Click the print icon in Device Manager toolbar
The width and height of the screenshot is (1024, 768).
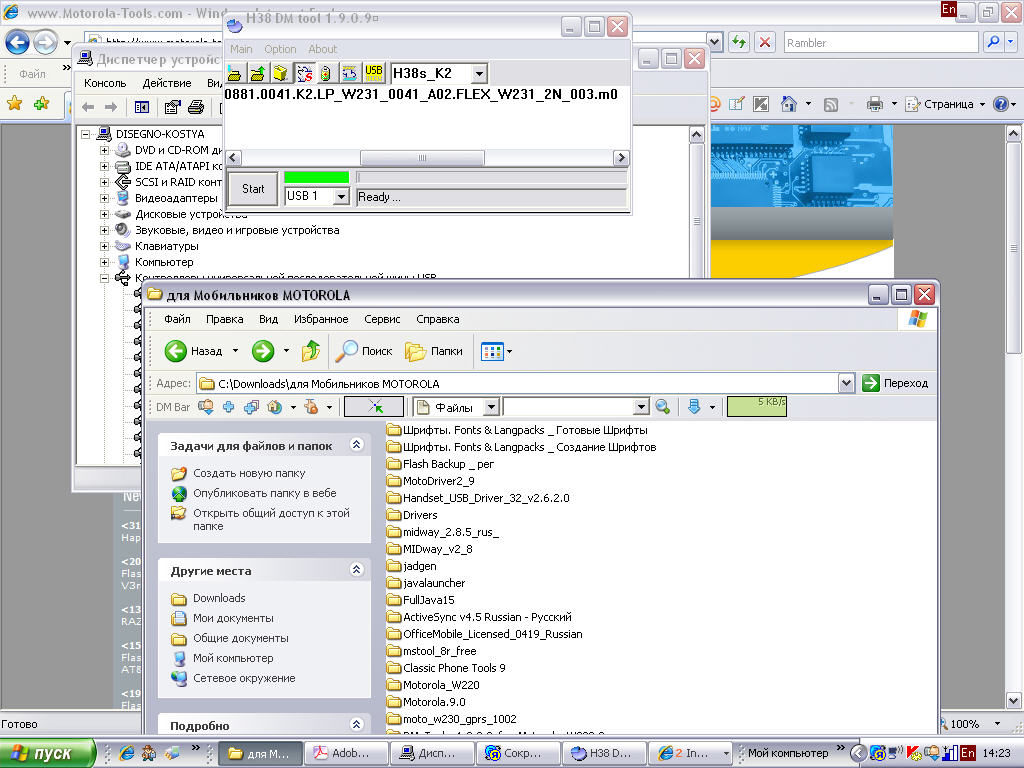click(x=196, y=107)
